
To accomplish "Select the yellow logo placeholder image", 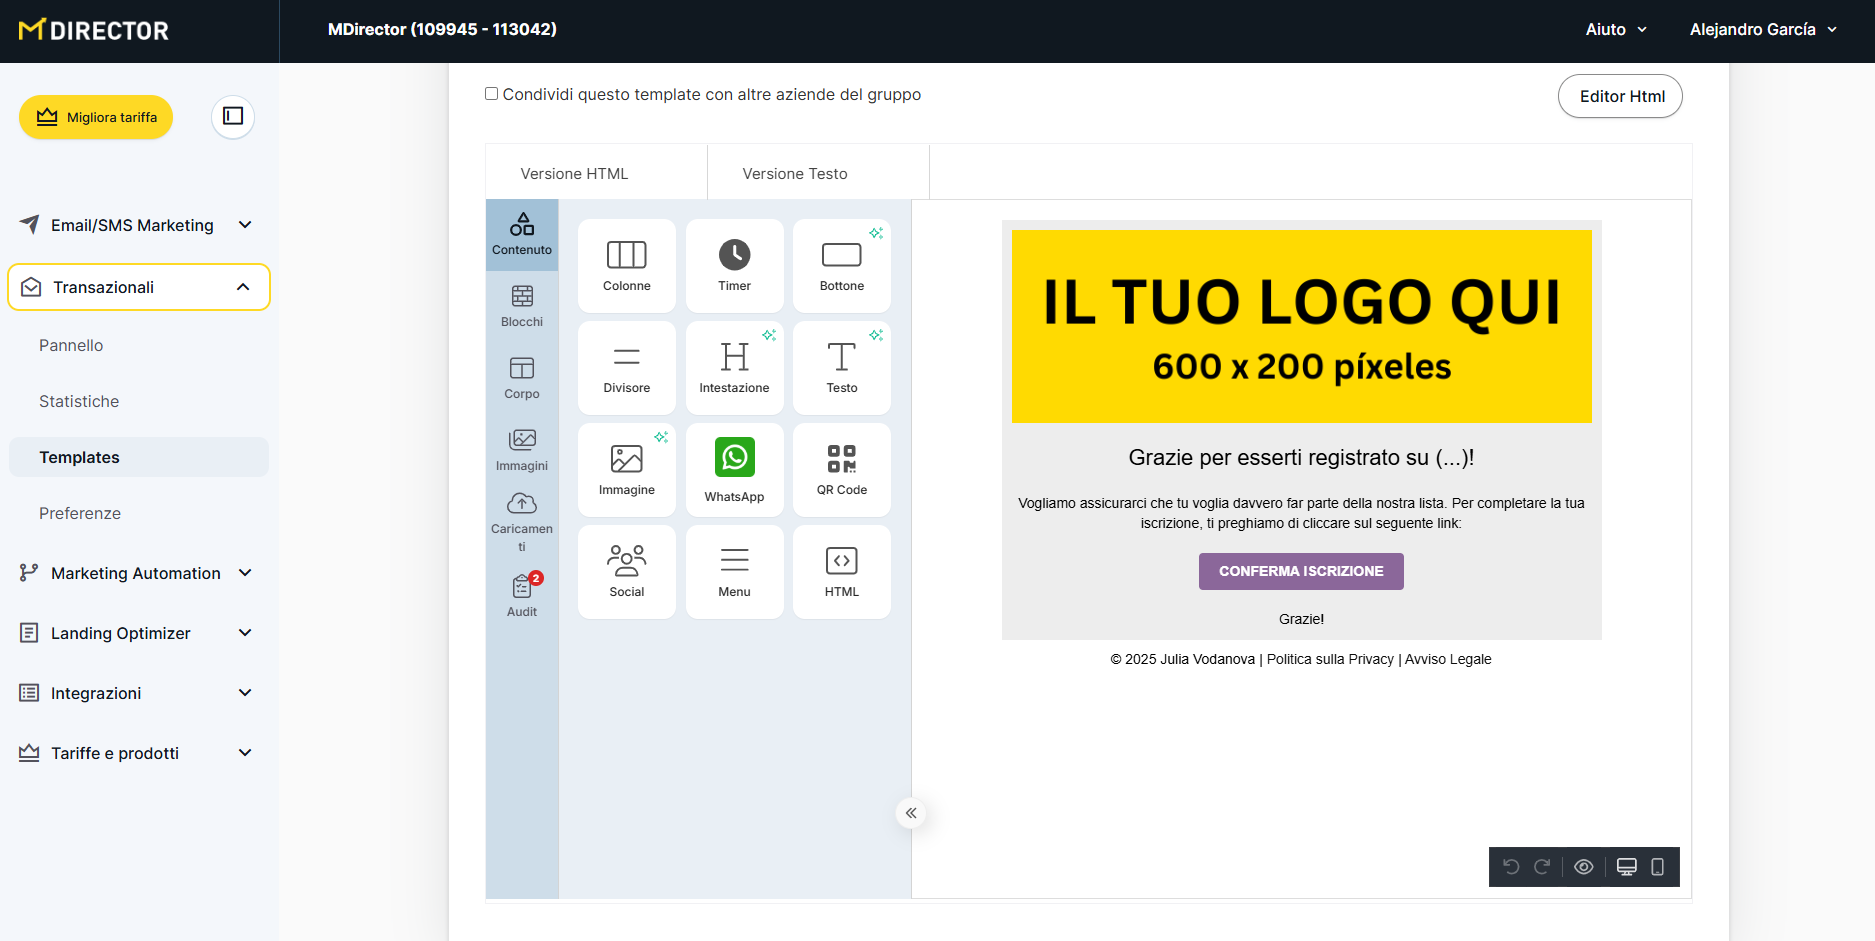I will coord(1301,326).
